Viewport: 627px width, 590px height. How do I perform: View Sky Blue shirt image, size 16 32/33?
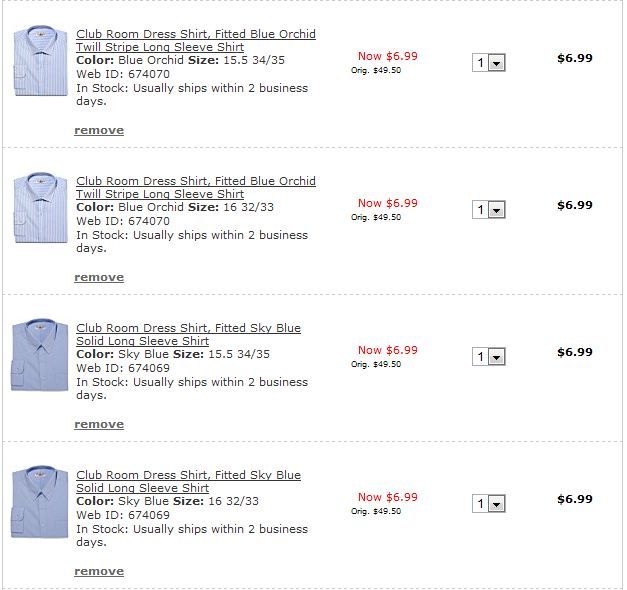tap(40, 502)
